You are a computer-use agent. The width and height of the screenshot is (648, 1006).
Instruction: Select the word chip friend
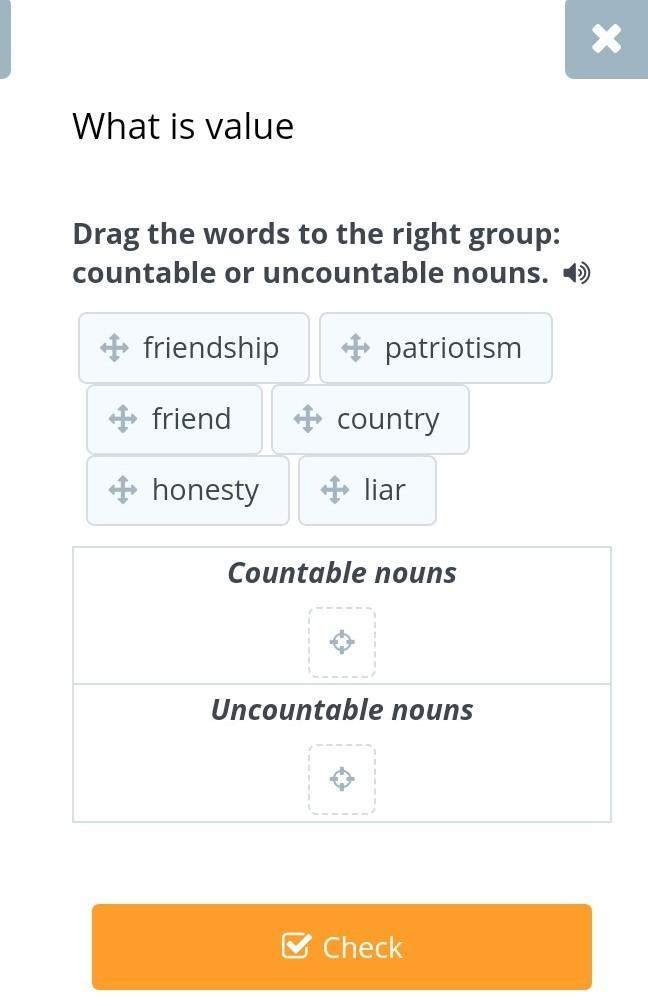tap(191, 419)
